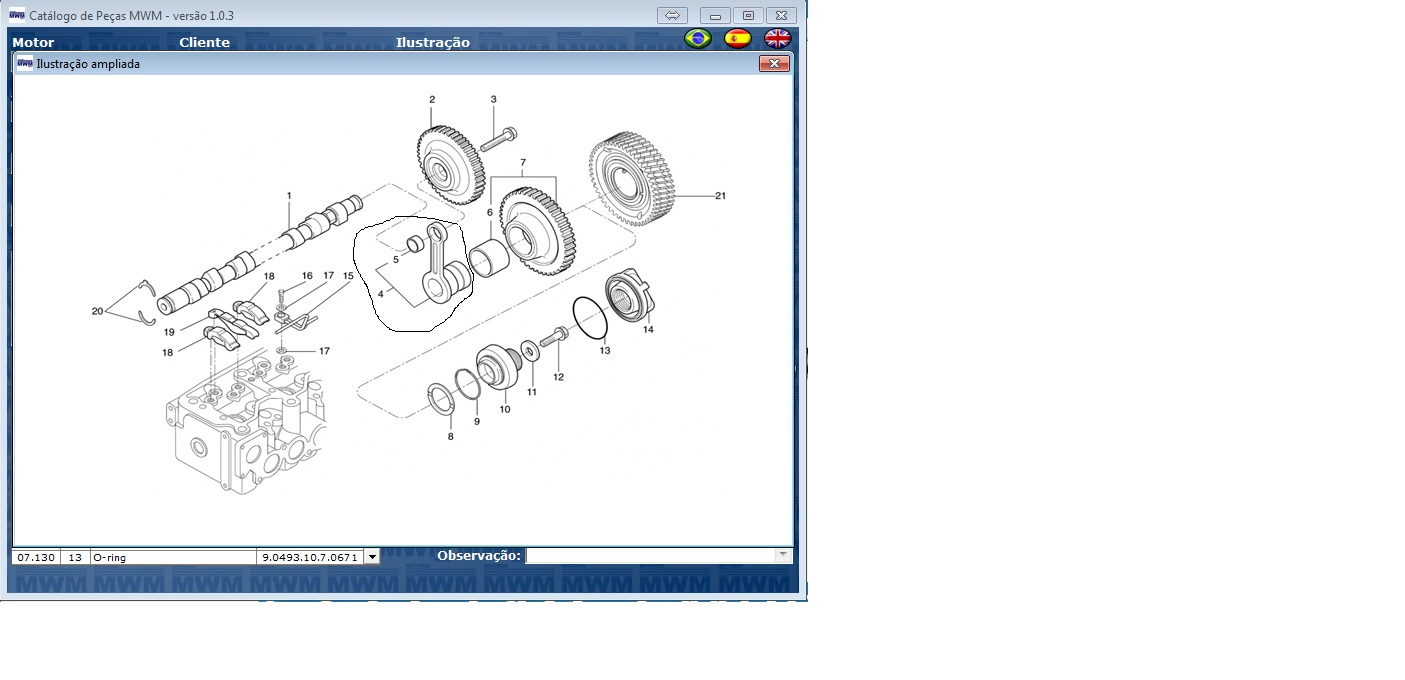Select the Spain flag for Spanish

(738, 39)
